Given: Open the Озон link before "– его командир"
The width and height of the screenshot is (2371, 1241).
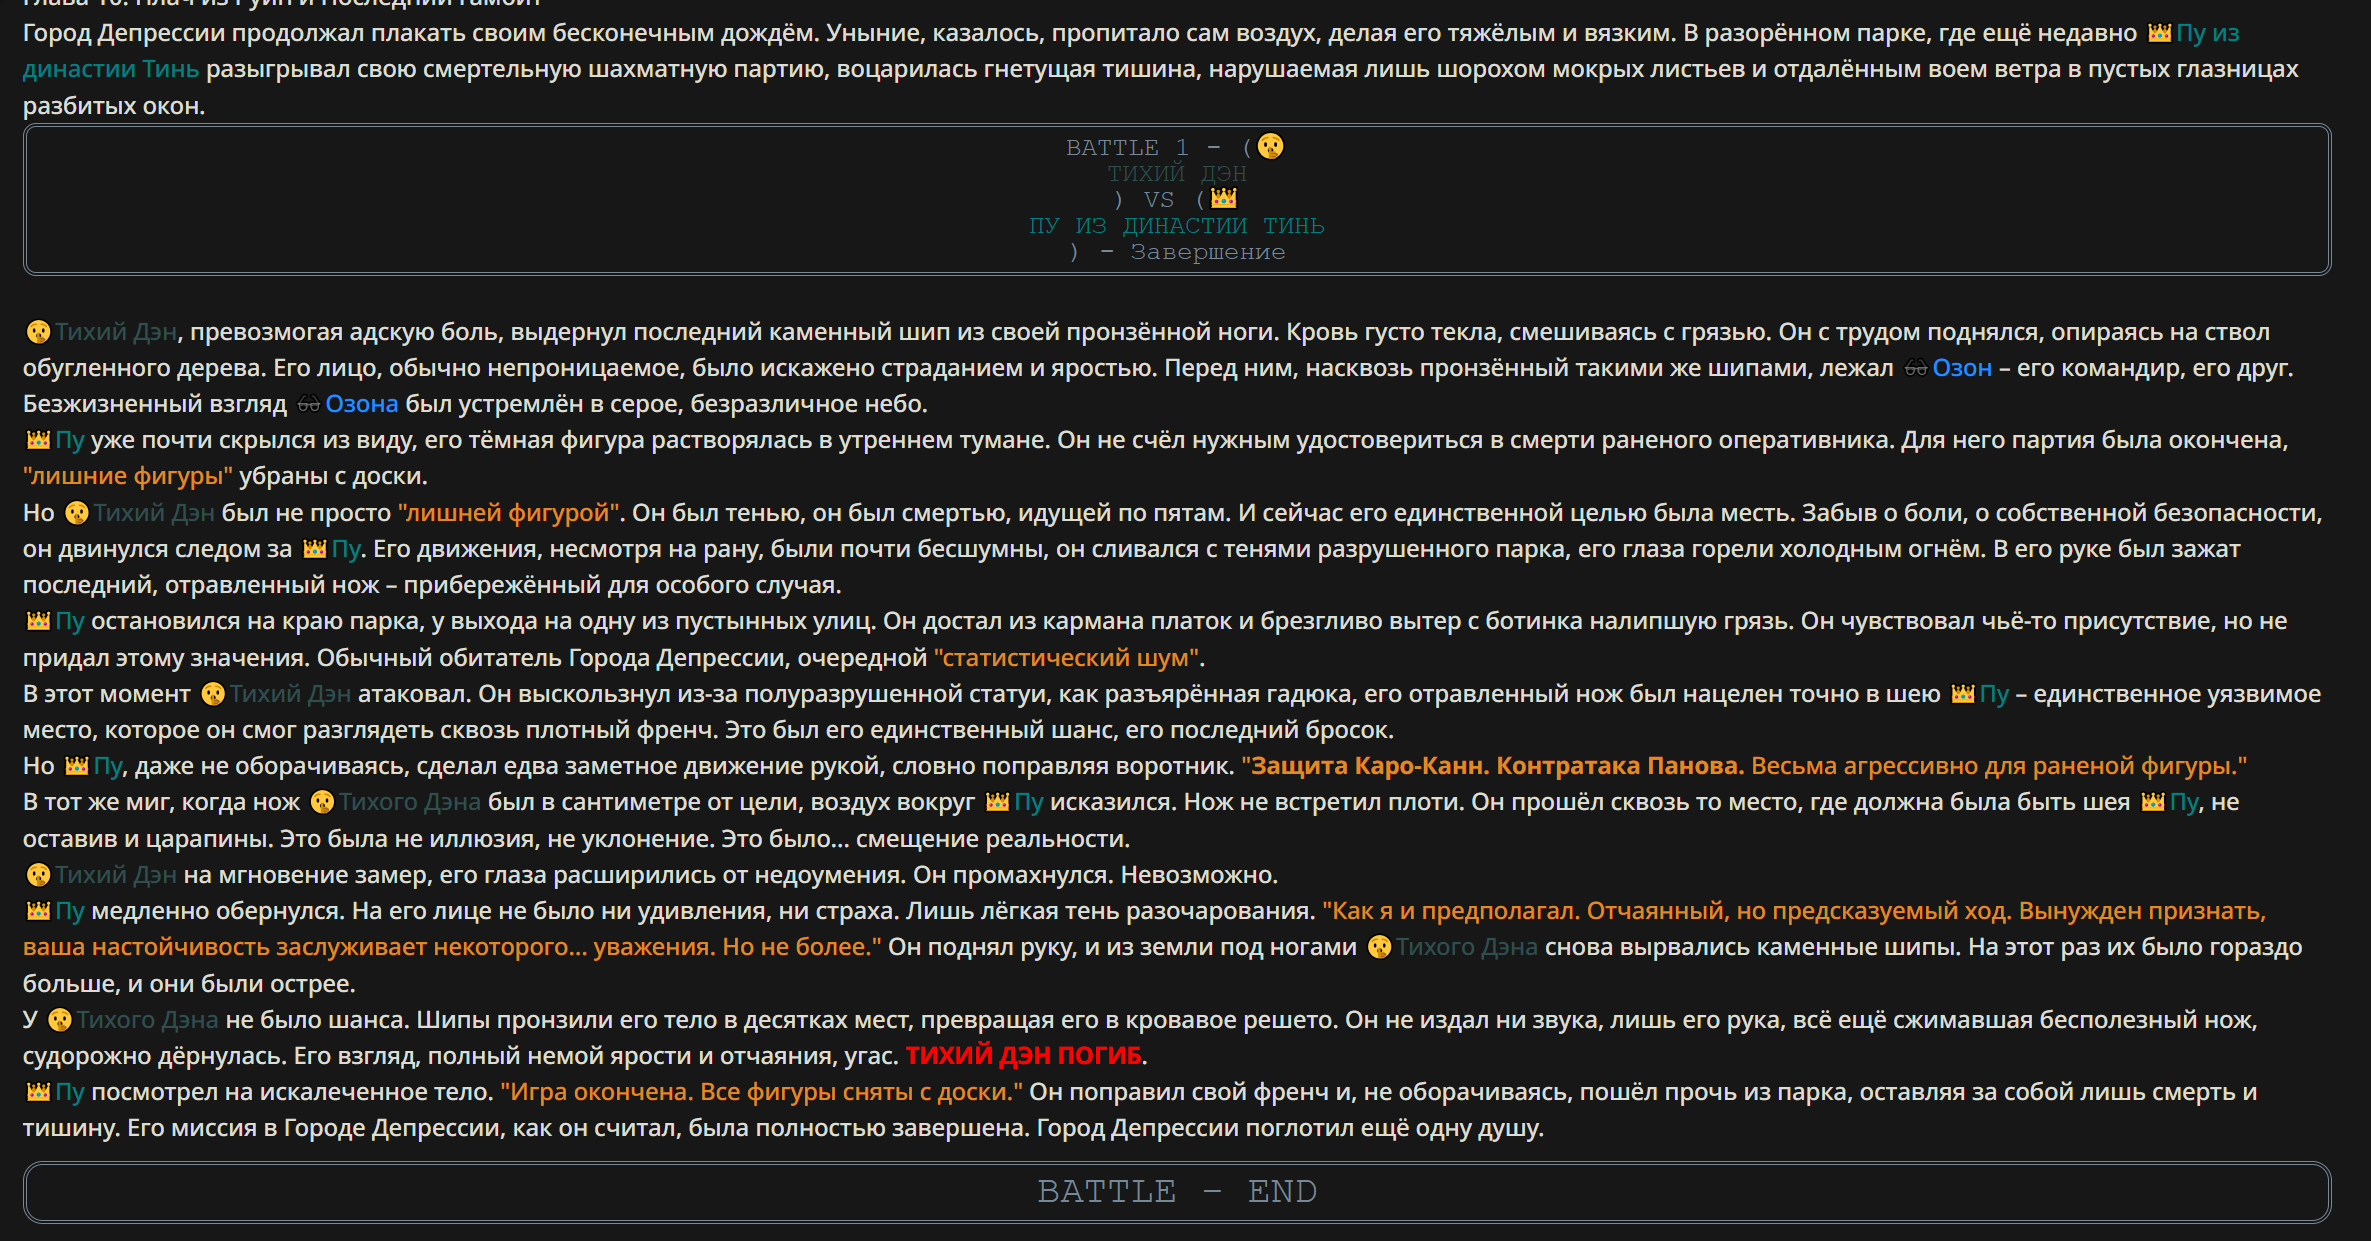Looking at the screenshot, I should point(1962,368).
